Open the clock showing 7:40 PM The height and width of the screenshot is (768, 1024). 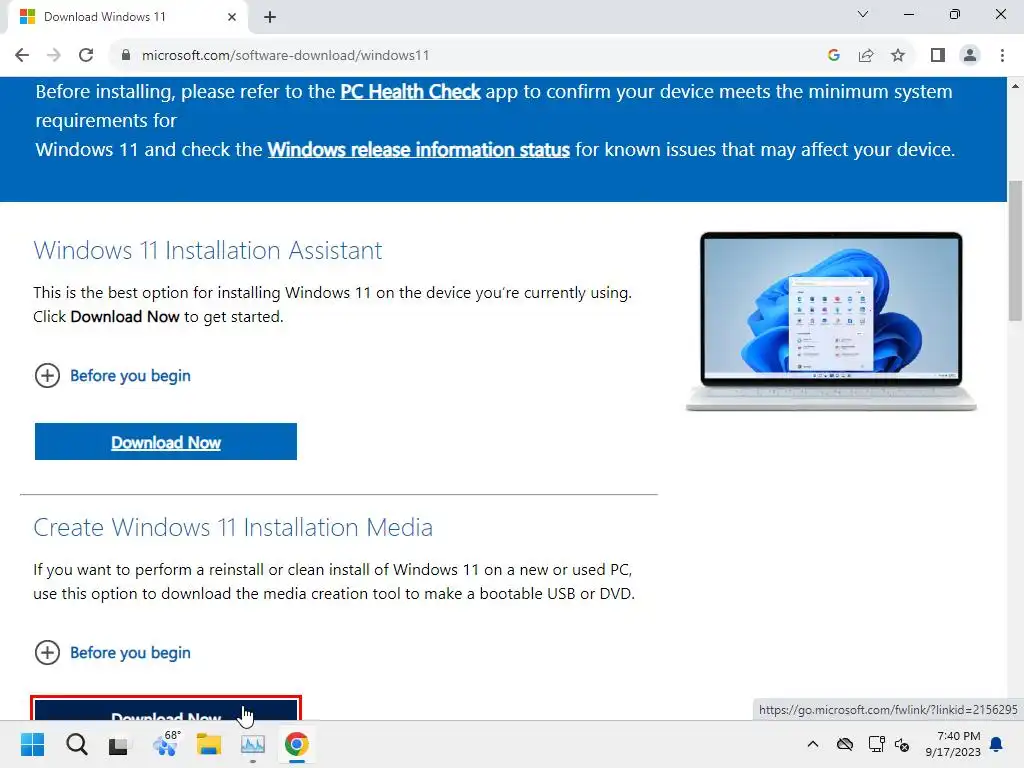click(953, 744)
